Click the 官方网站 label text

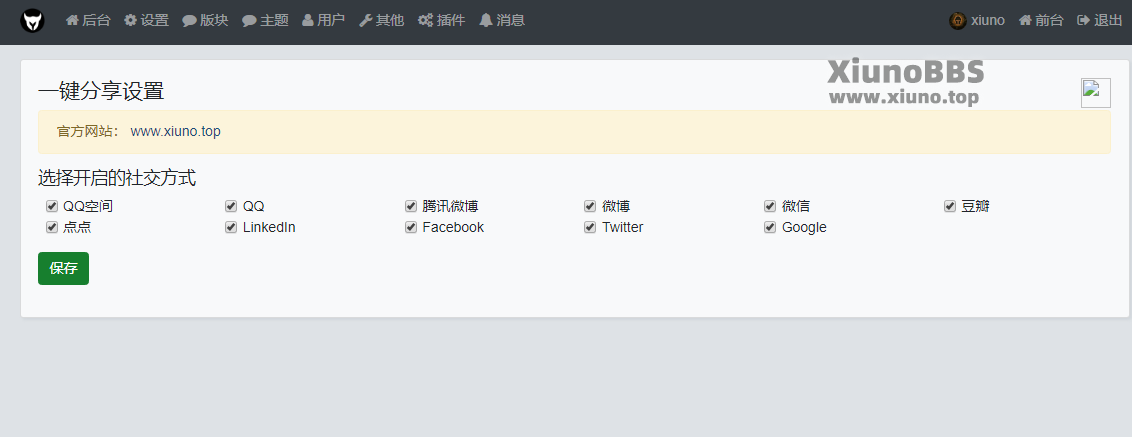coord(87,131)
